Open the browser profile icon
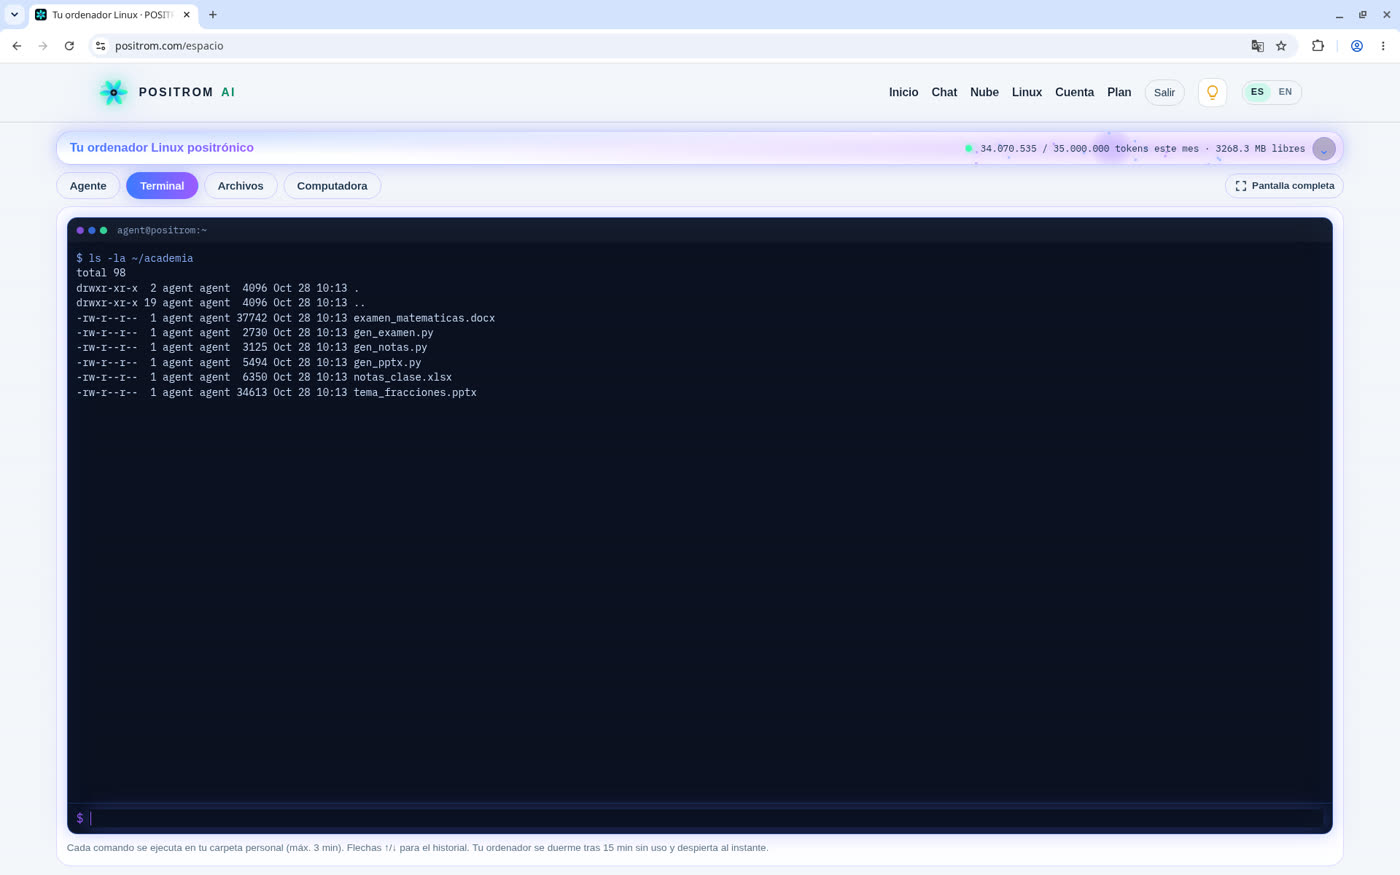This screenshot has height=875, width=1400. point(1357,46)
